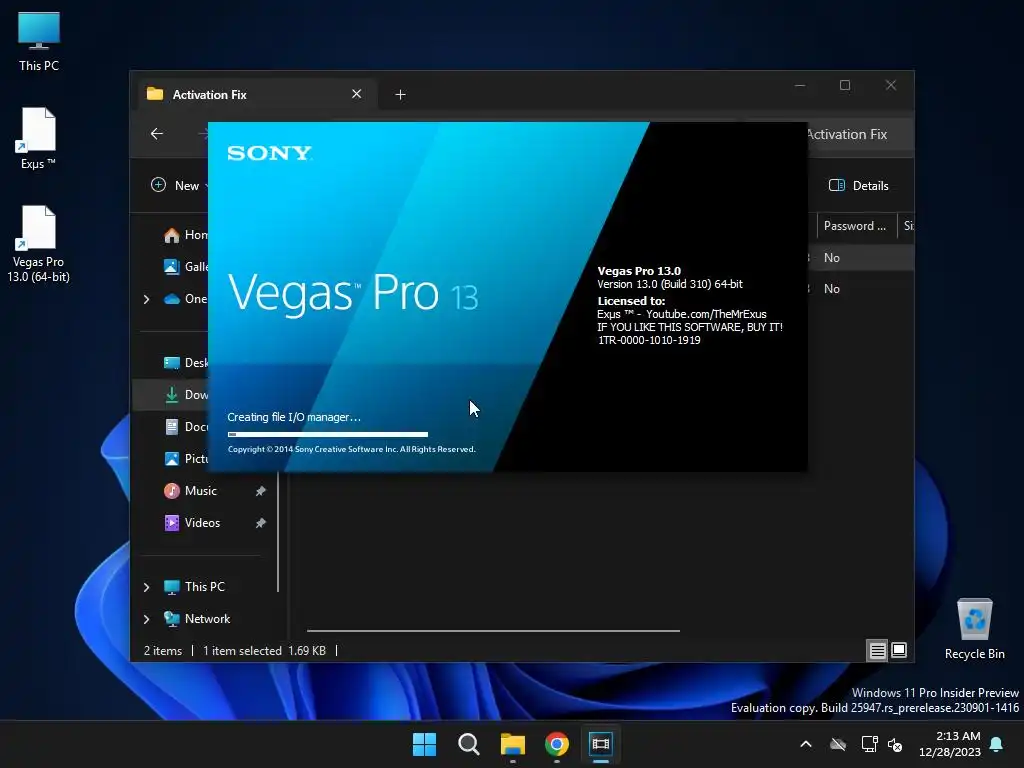The height and width of the screenshot is (768, 1024).
Task: Unpin Music using its pin icon
Action: point(261,491)
